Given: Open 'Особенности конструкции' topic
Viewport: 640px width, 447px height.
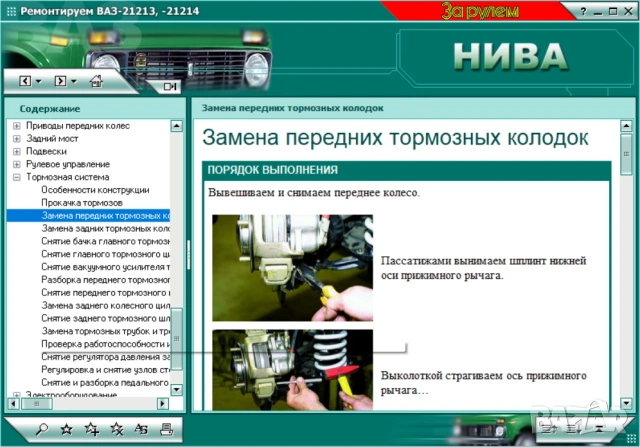Looking at the screenshot, I should click(x=95, y=190).
